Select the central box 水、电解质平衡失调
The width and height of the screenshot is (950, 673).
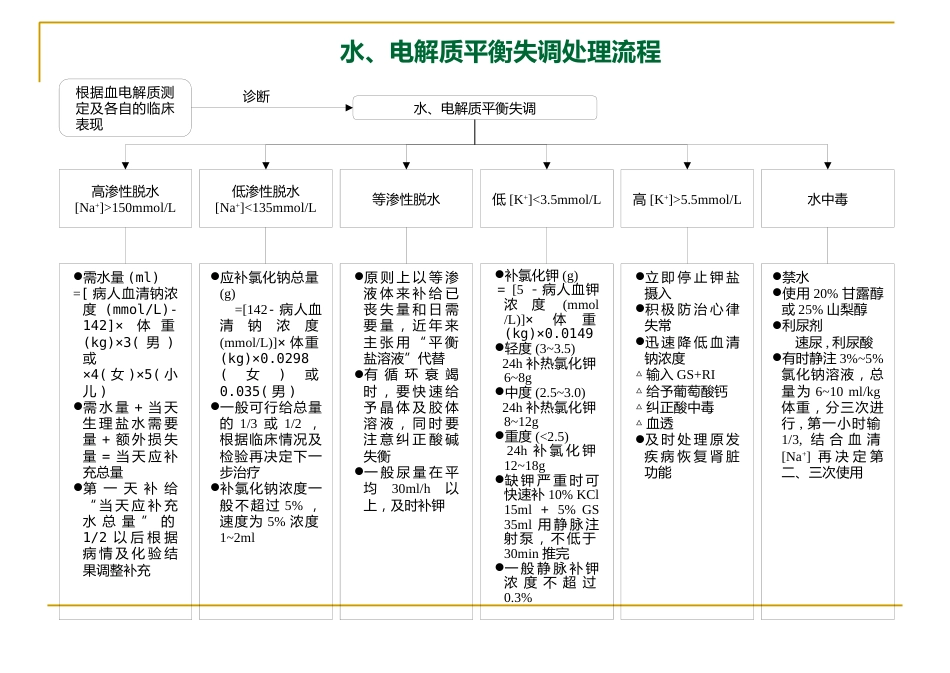pos(474,108)
